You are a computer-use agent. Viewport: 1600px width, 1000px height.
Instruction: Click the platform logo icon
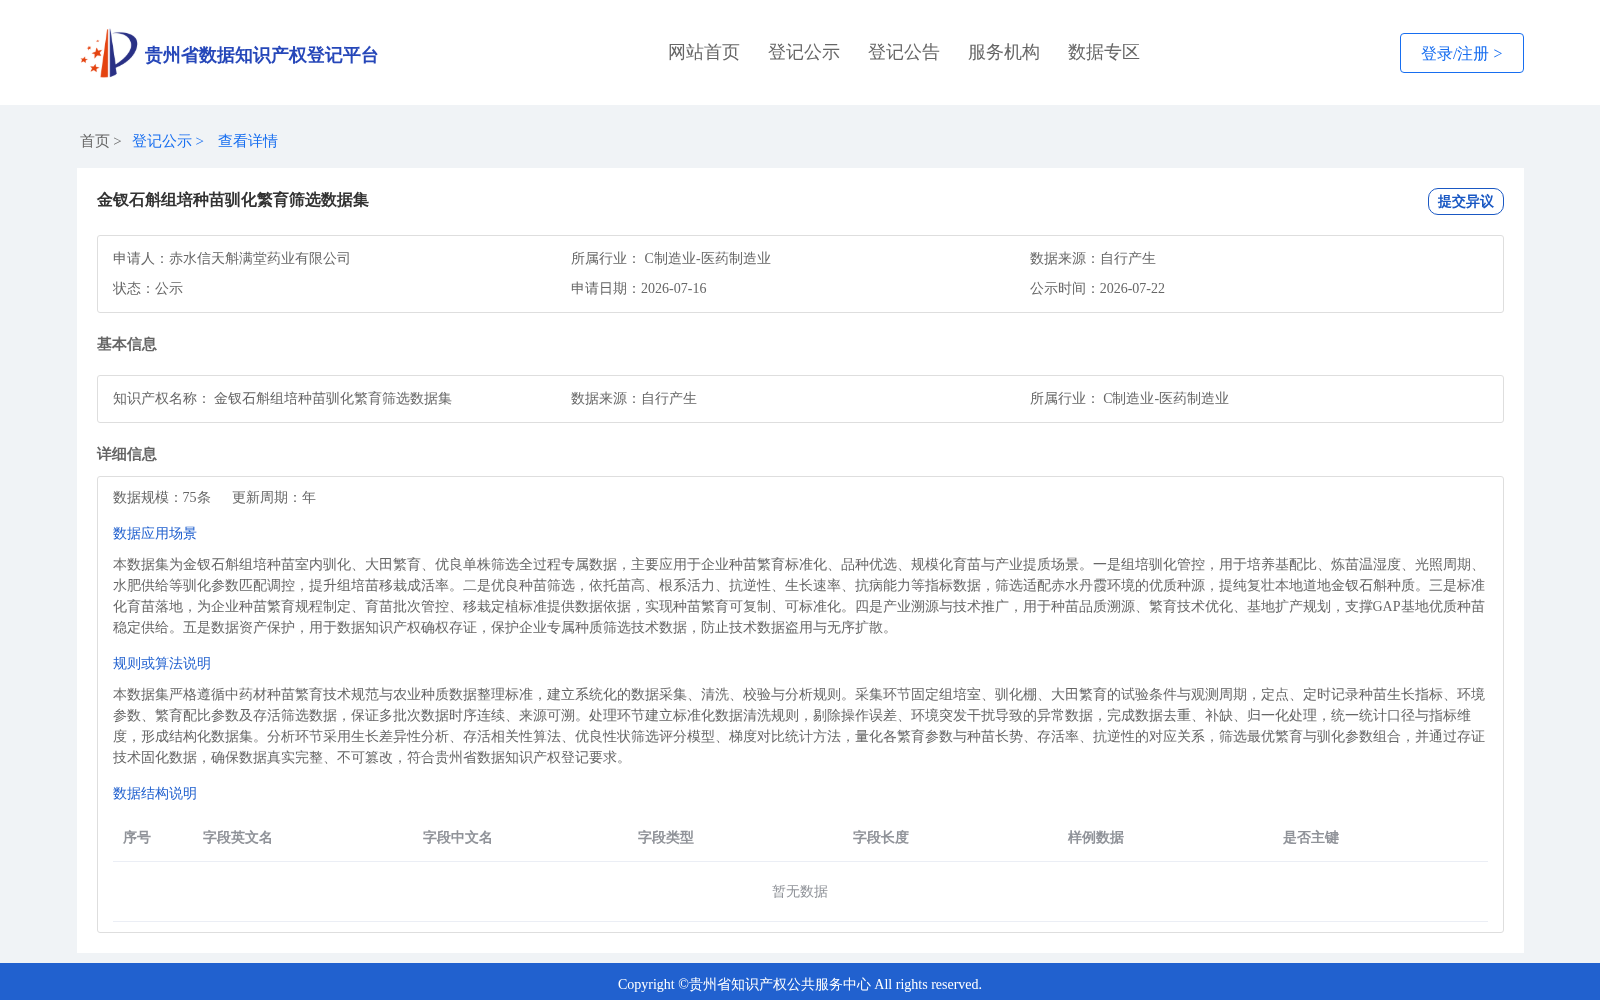109,53
